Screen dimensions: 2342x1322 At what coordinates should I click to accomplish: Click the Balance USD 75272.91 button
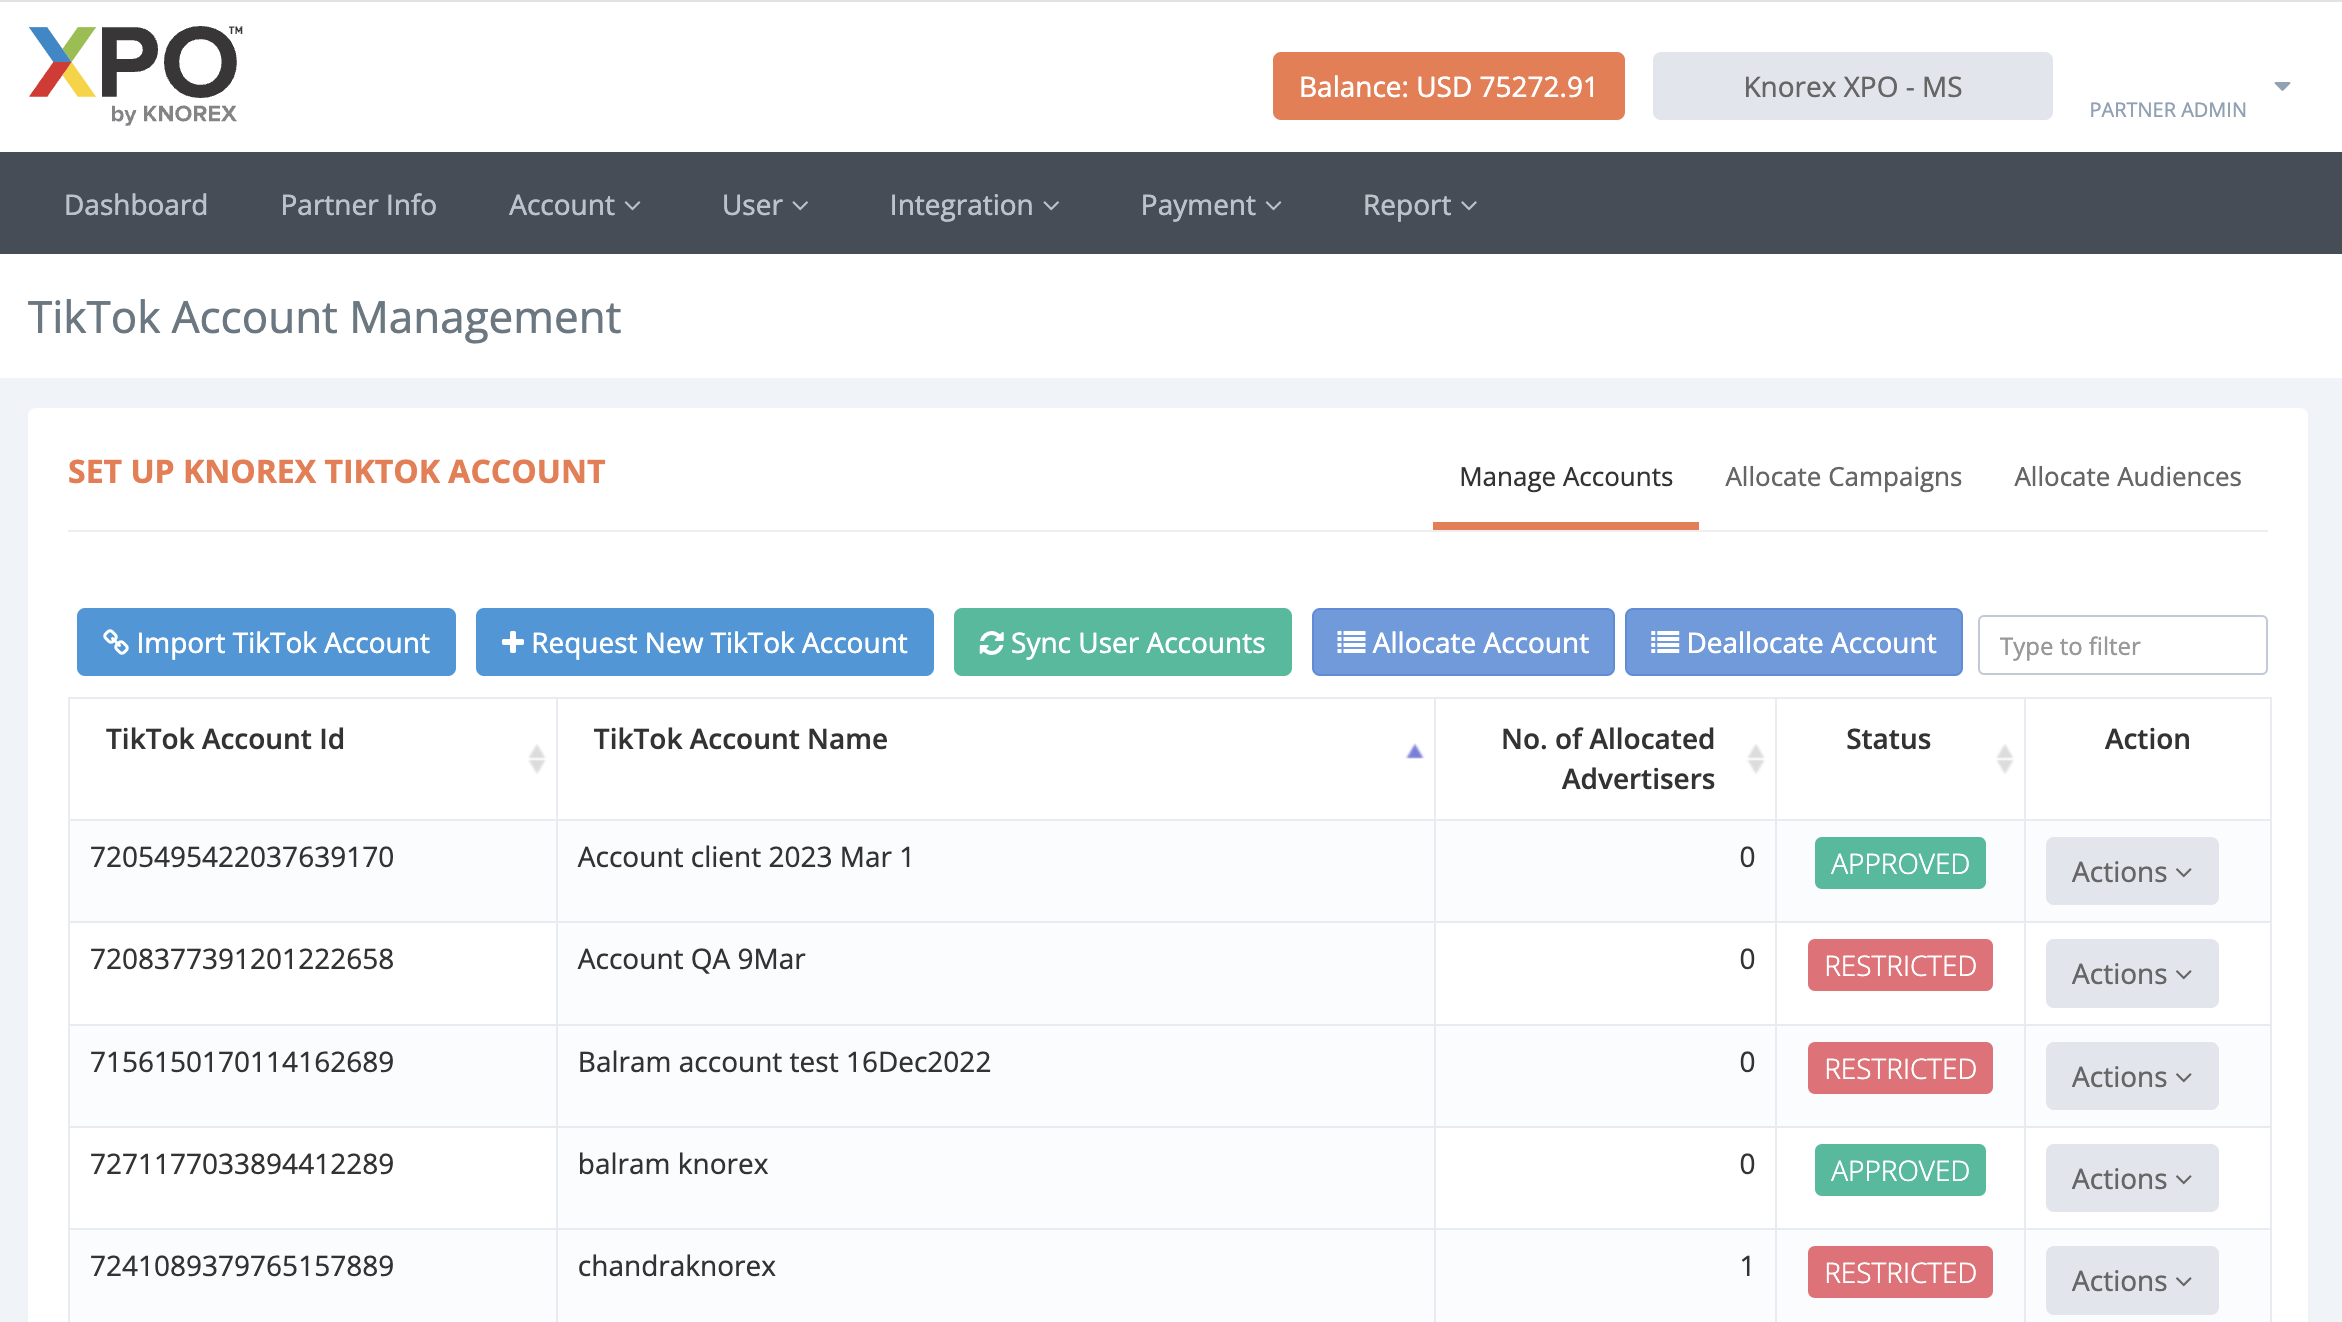tap(1449, 86)
